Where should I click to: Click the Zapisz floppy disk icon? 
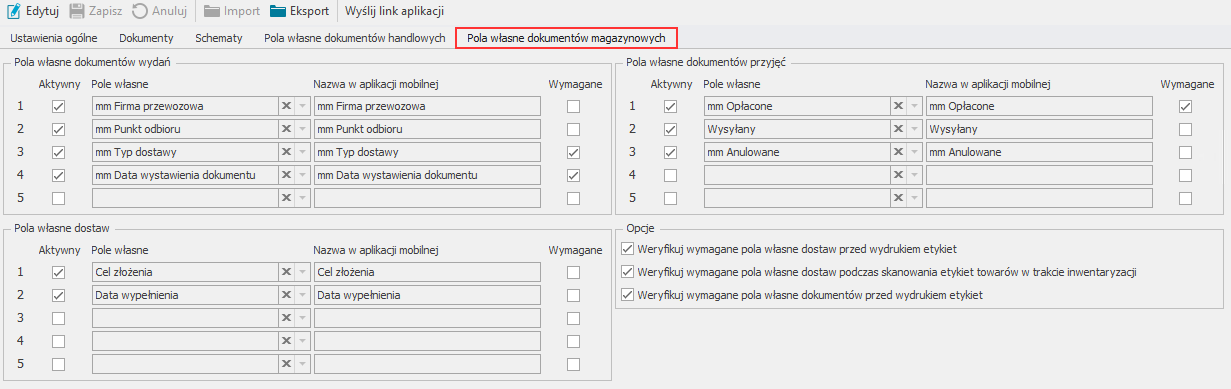[77, 12]
